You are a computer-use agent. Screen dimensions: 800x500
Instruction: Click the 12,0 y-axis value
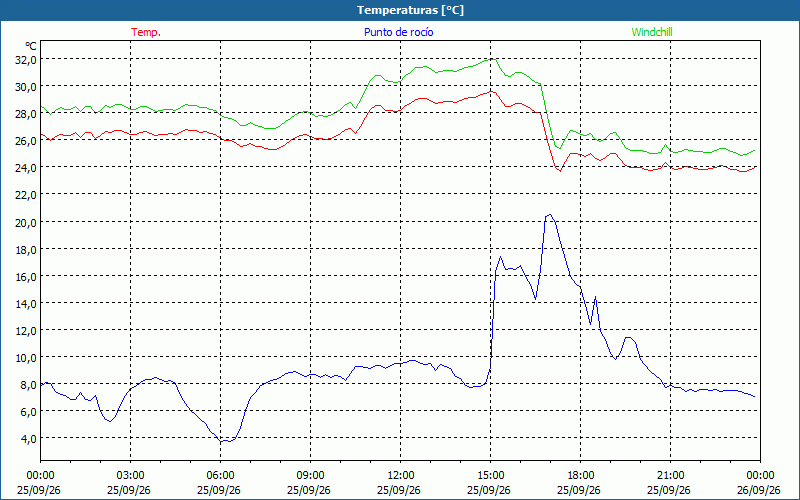point(27,331)
